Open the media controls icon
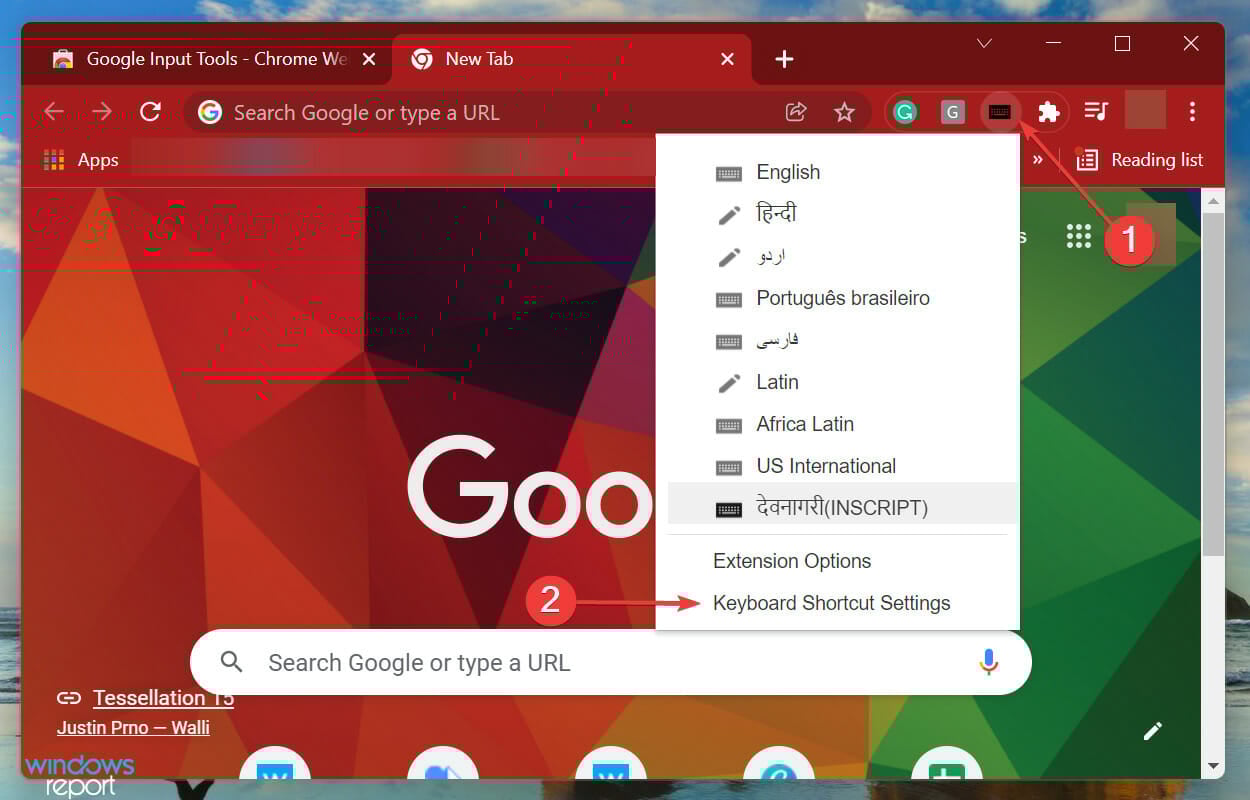This screenshot has height=800, width=1250. tap(1097, 112)
